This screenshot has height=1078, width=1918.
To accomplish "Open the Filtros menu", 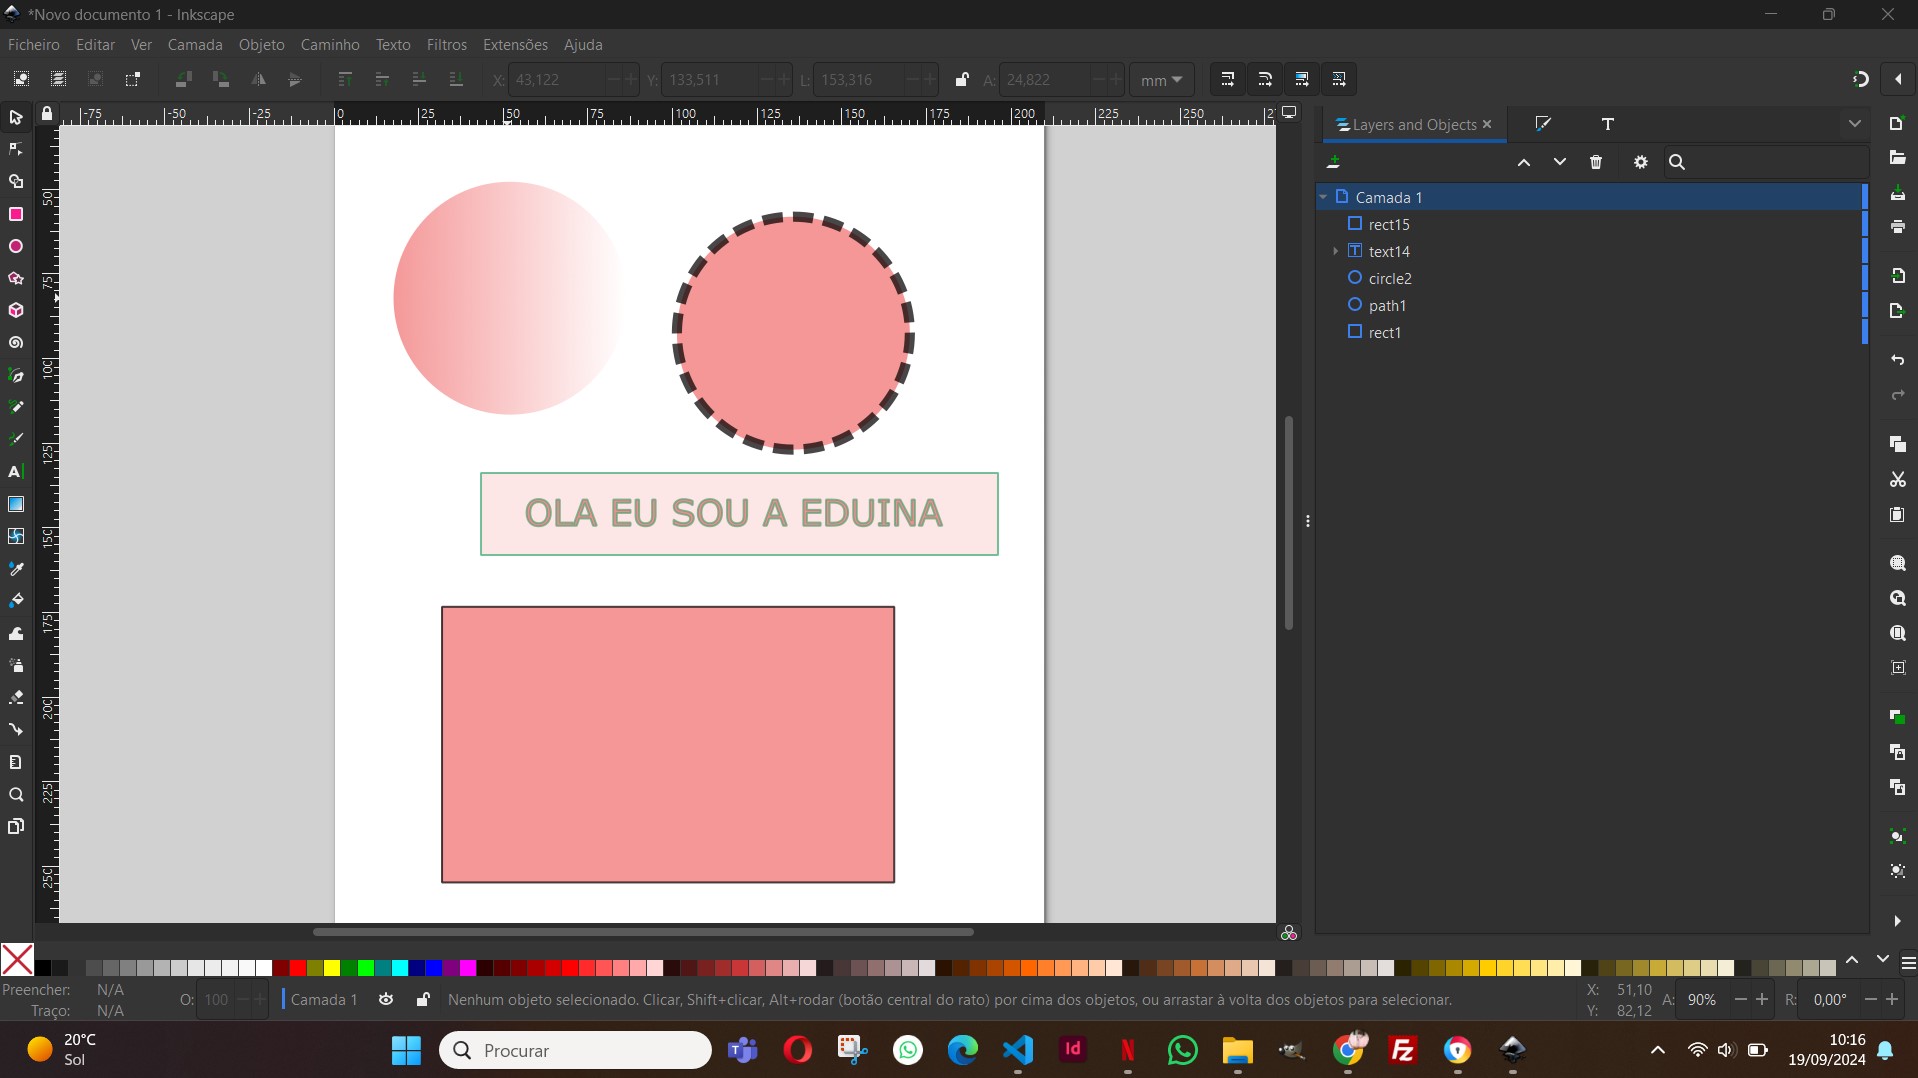I will click(x=447, y=45).
